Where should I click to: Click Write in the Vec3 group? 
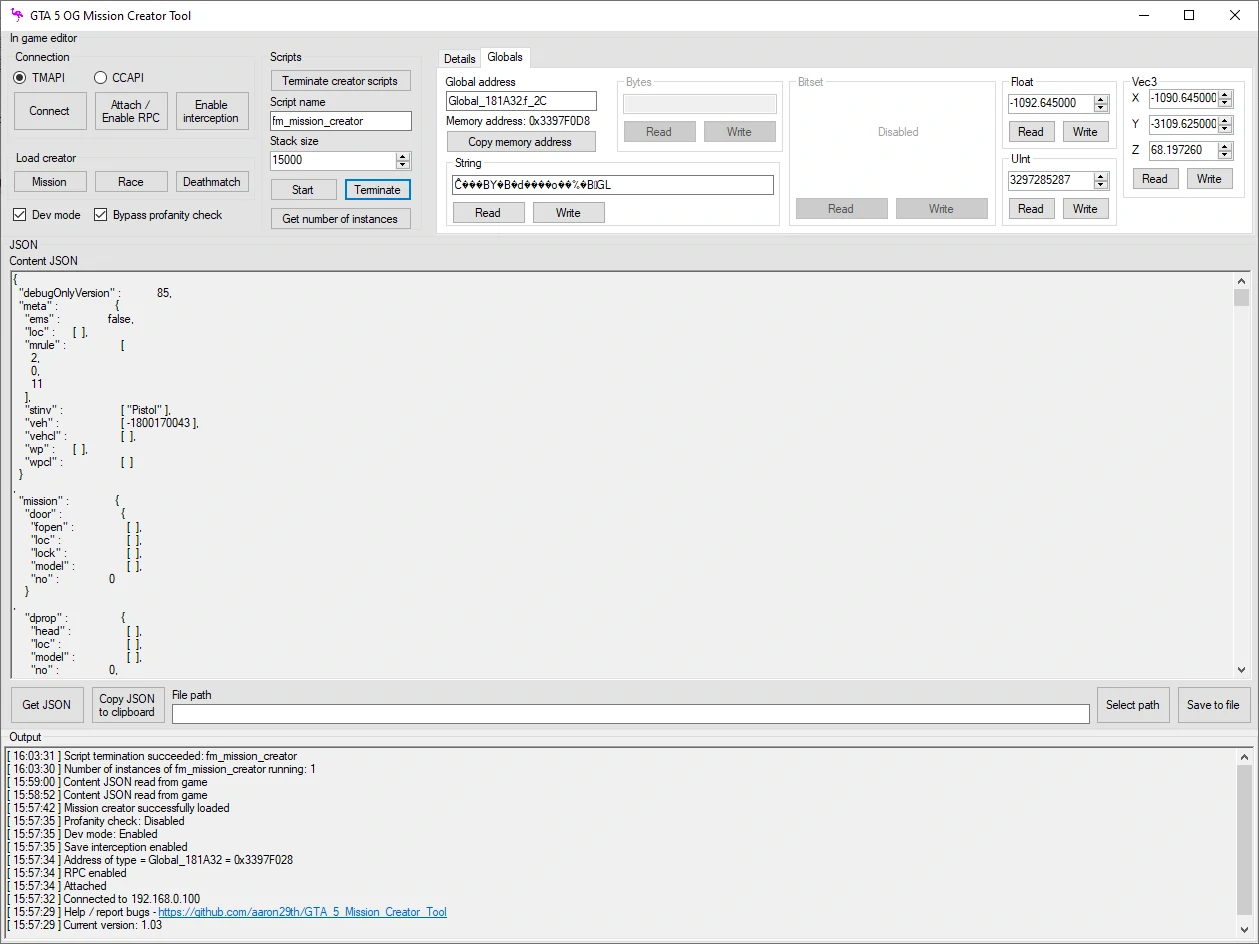point(1209,179)
